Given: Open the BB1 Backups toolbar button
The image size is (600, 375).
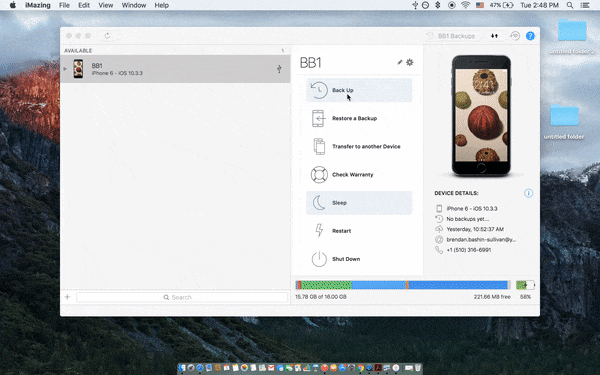Looking at the screenshot, I should pos(451,36).
